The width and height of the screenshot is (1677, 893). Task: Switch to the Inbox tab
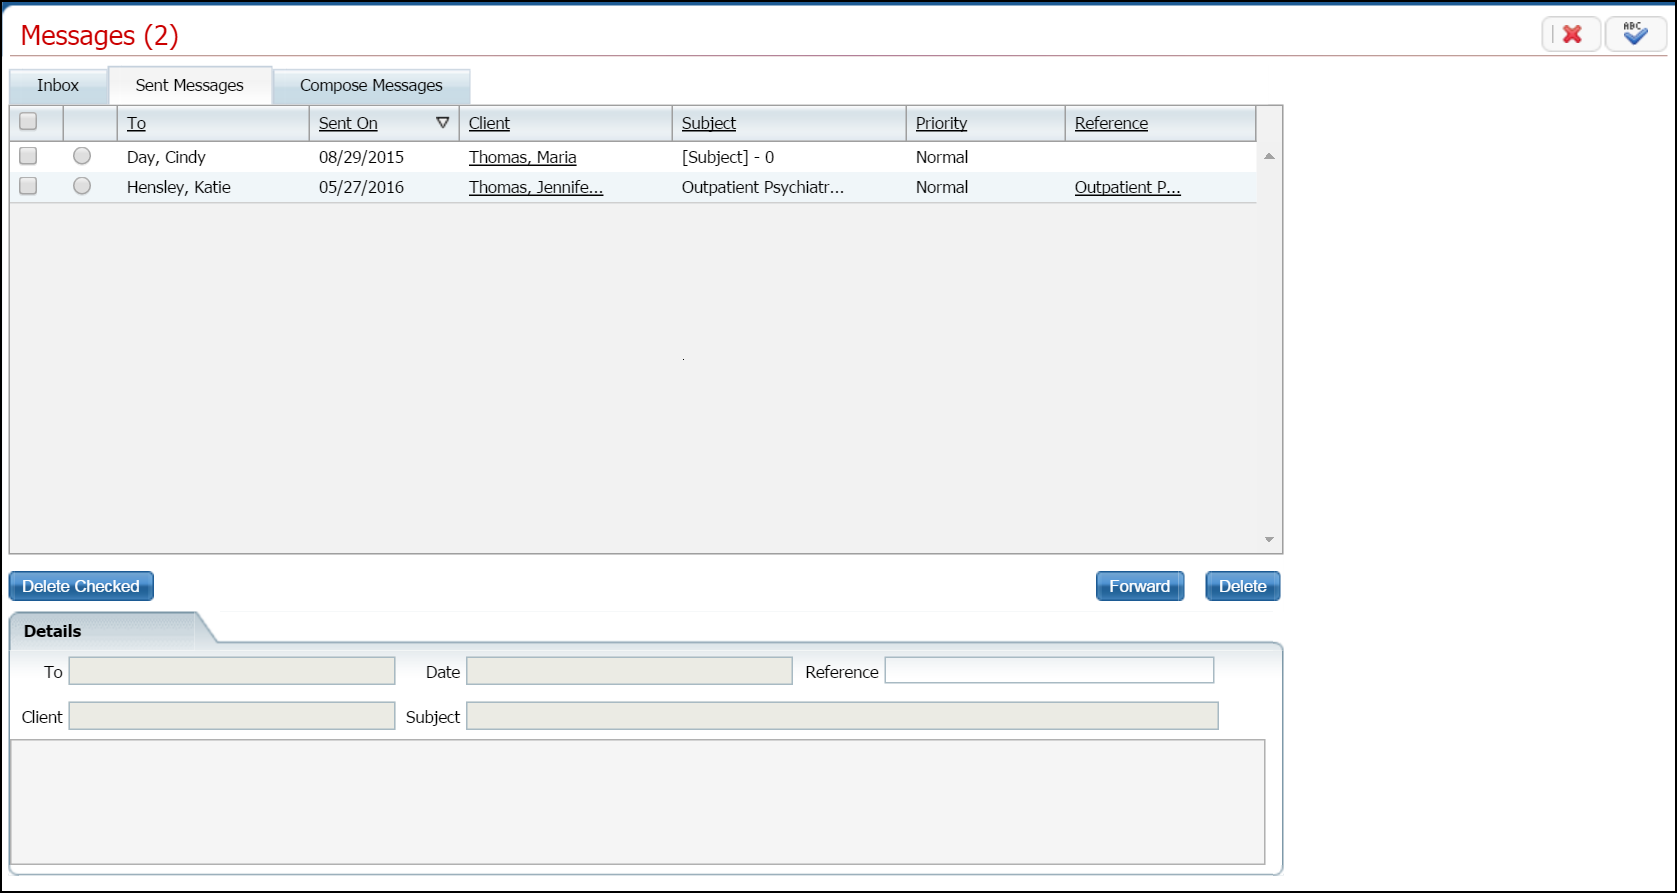(58, 86)
